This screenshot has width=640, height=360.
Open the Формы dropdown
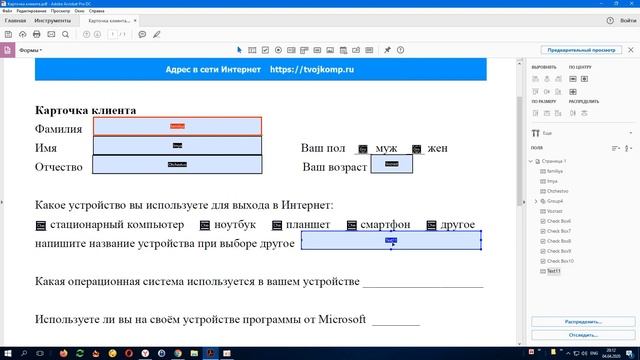(31, 50)
